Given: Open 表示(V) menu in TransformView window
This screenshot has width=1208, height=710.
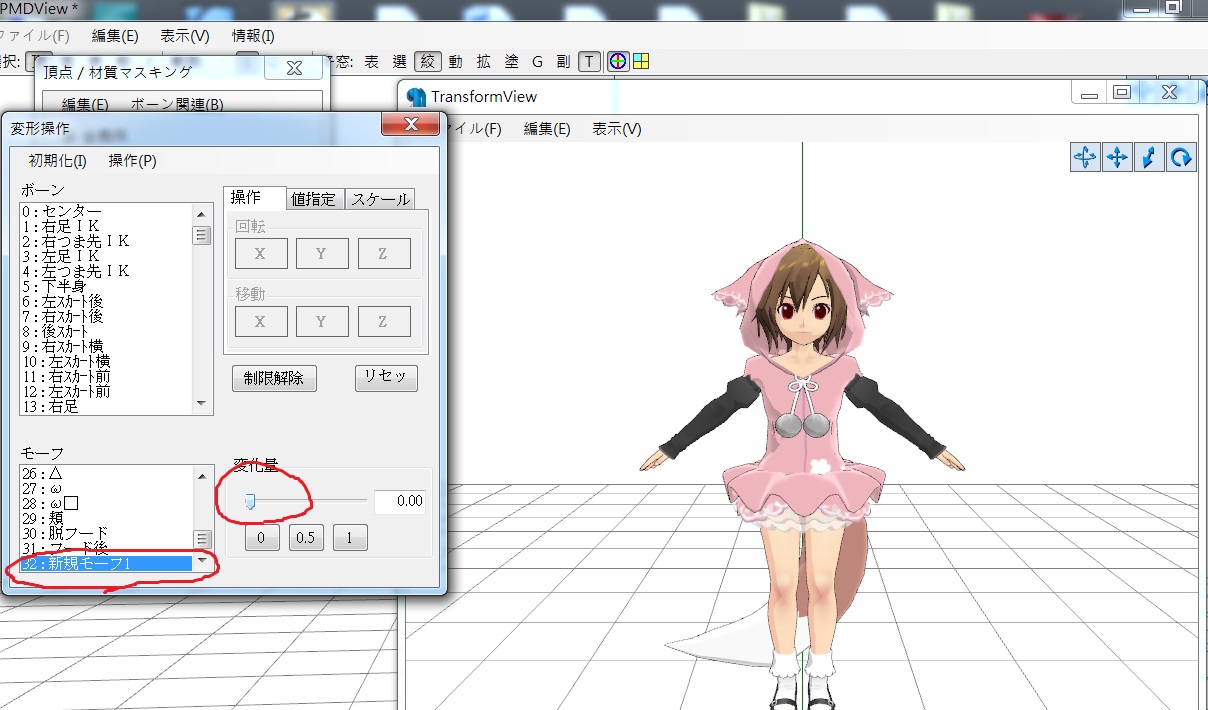Looking at the screenshot, I should coord(617,129).
